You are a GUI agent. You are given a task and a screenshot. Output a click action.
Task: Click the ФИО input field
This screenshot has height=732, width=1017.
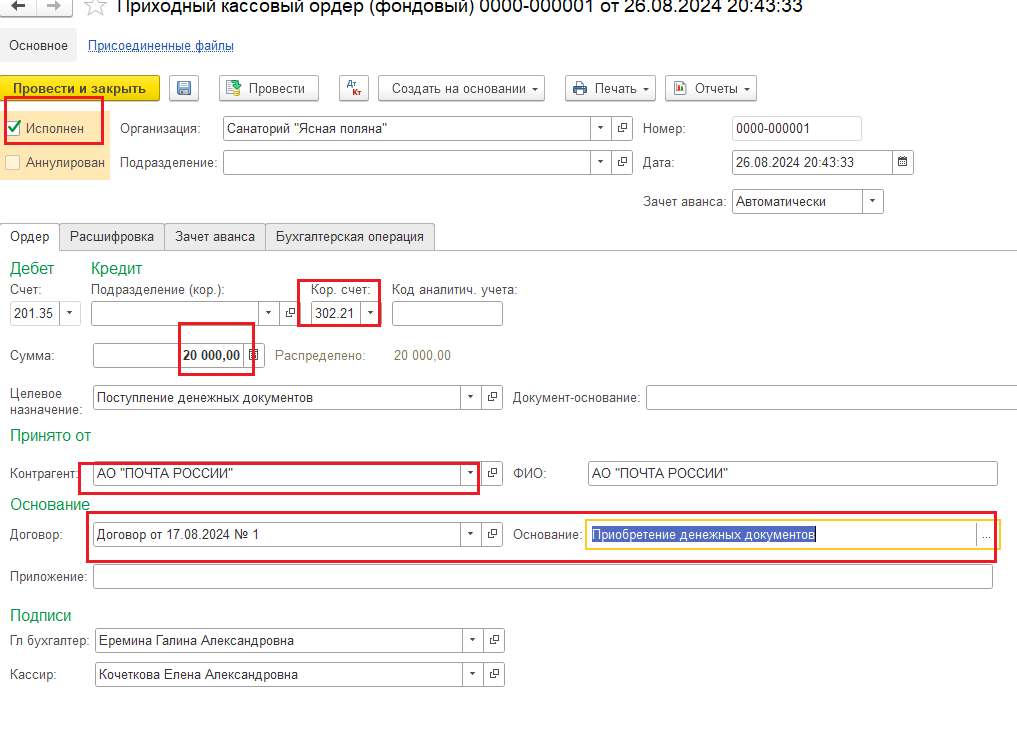pyautogui.click(x=793, y=473)
